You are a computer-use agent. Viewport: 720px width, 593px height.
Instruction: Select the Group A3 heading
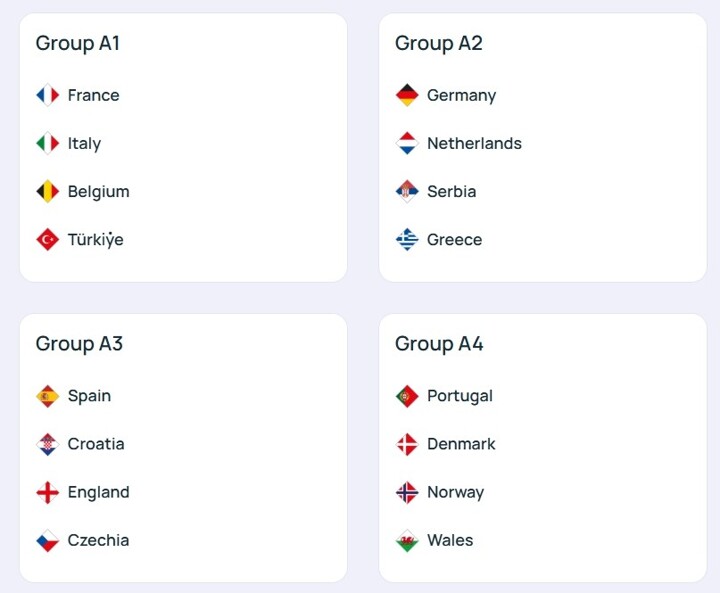[x=79, y=344]
